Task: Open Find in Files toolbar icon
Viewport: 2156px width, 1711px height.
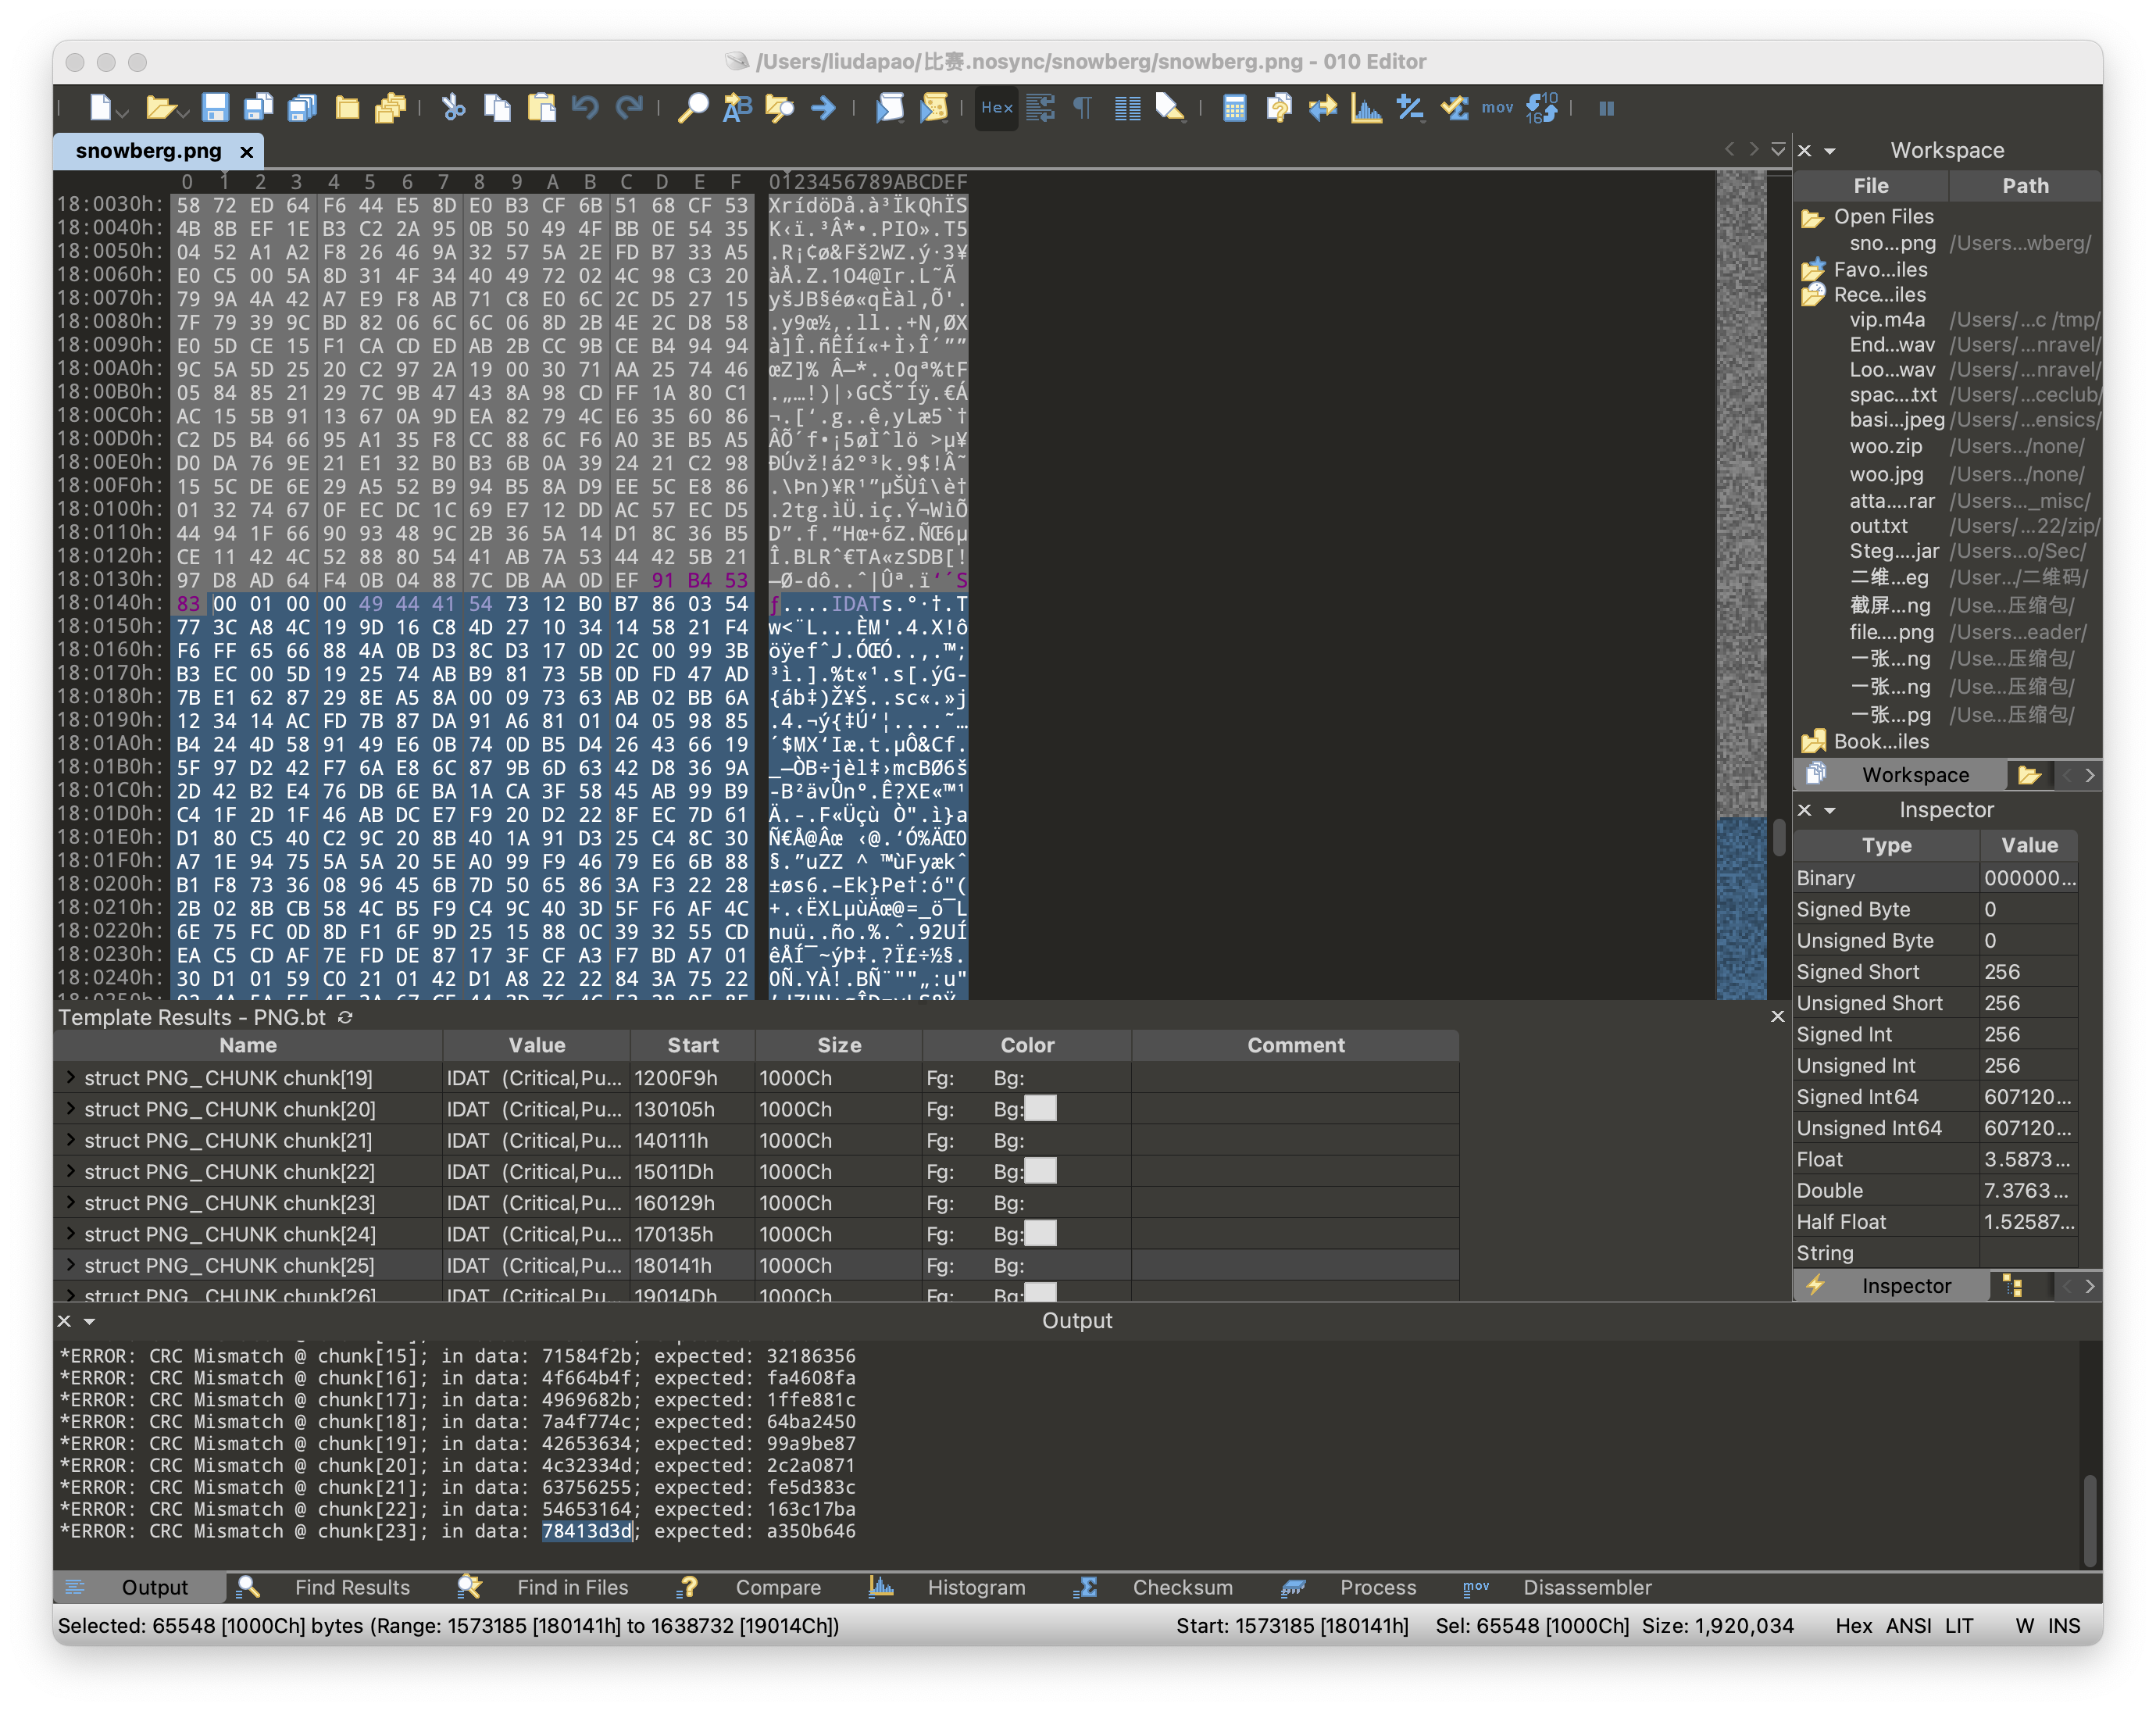Action: [780, 107]
